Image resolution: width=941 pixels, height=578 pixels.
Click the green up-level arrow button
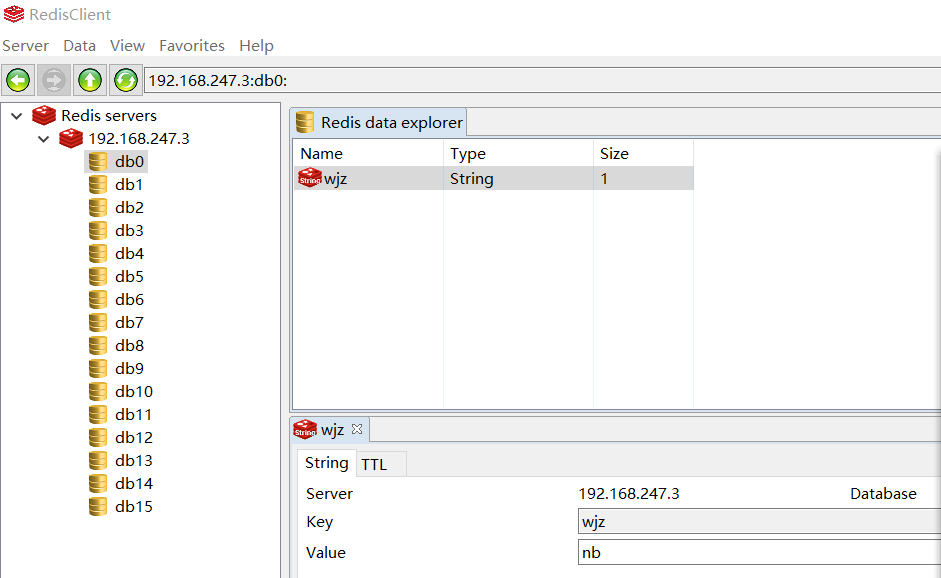click(x=90, y=80)
